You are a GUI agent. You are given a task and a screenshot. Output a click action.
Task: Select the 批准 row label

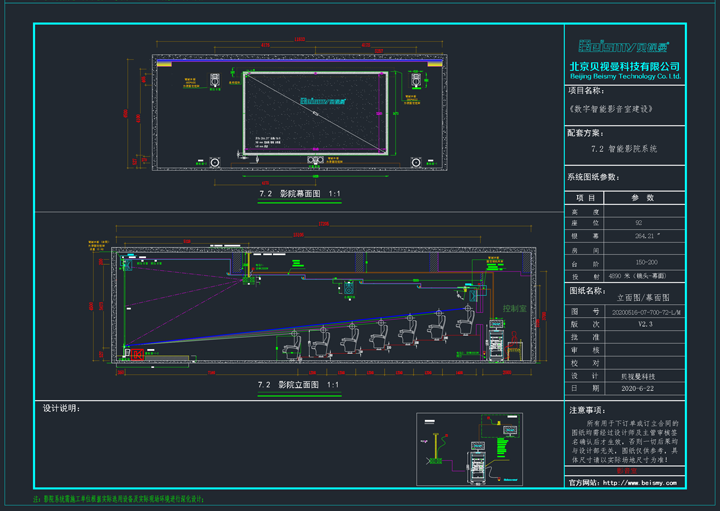585,337
